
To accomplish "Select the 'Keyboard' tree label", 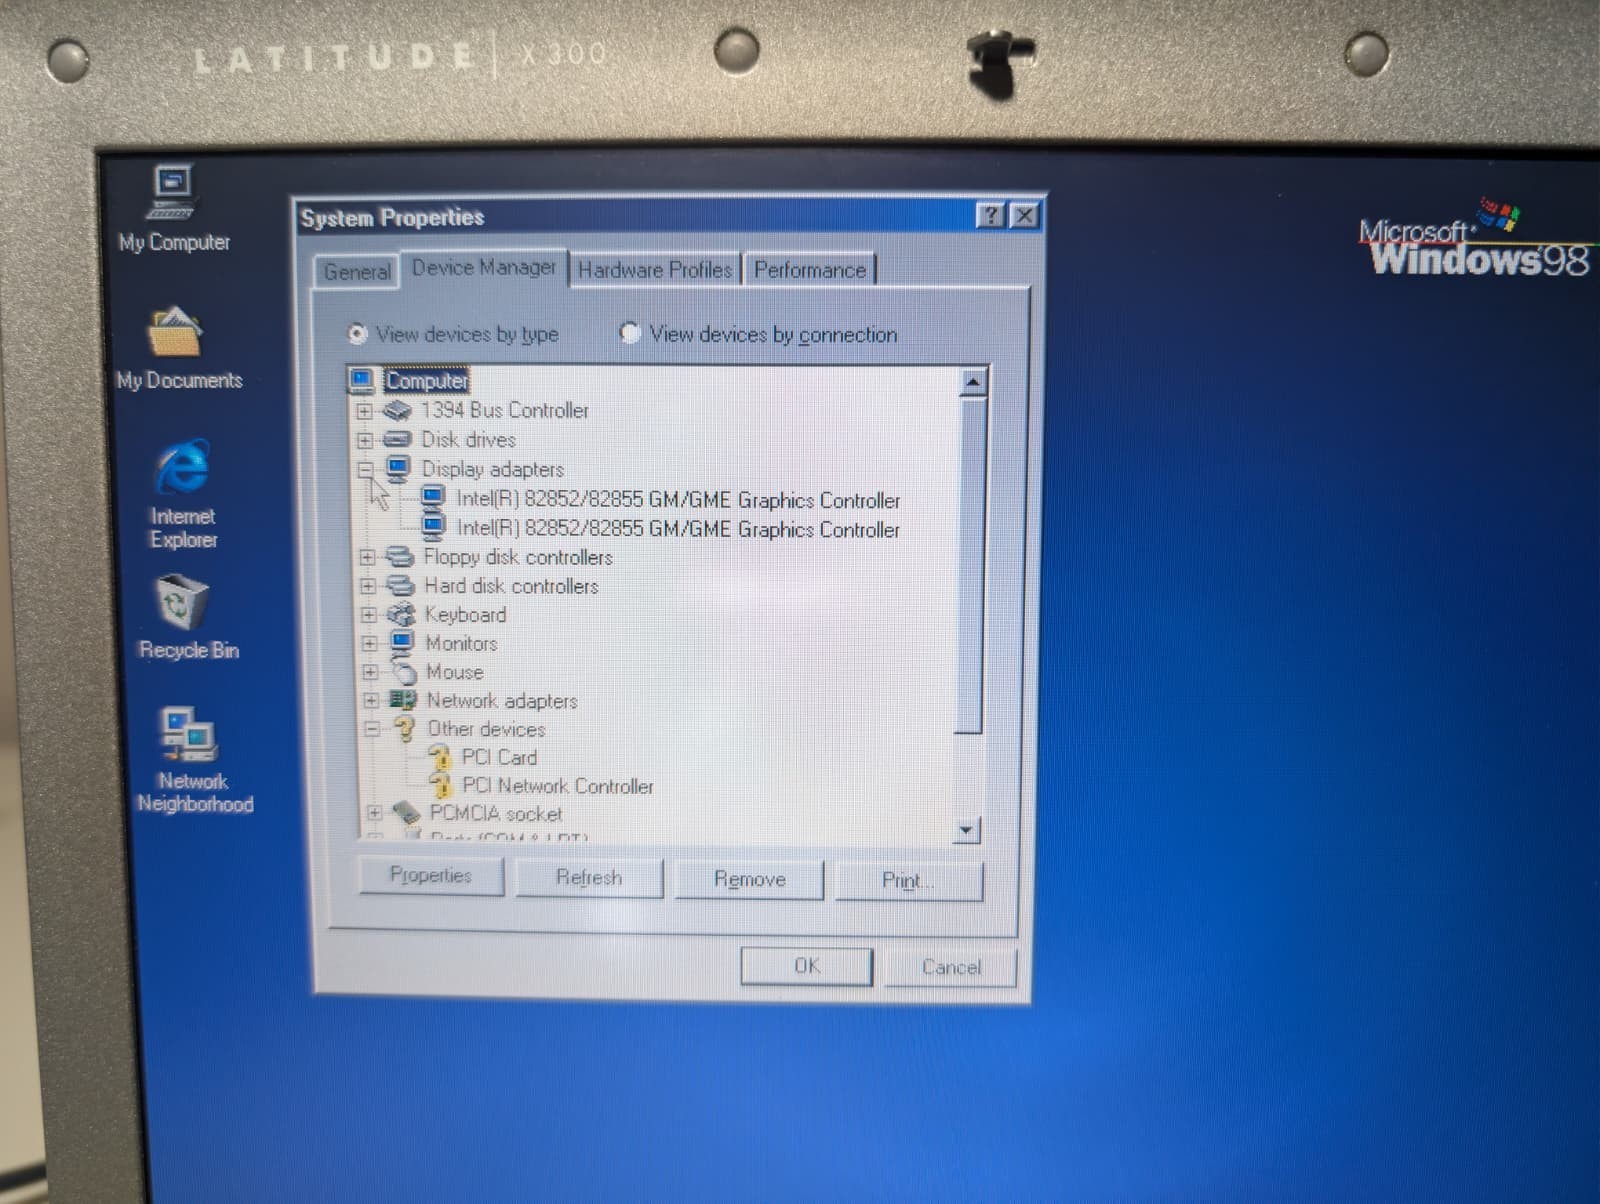I will point(465,614).
